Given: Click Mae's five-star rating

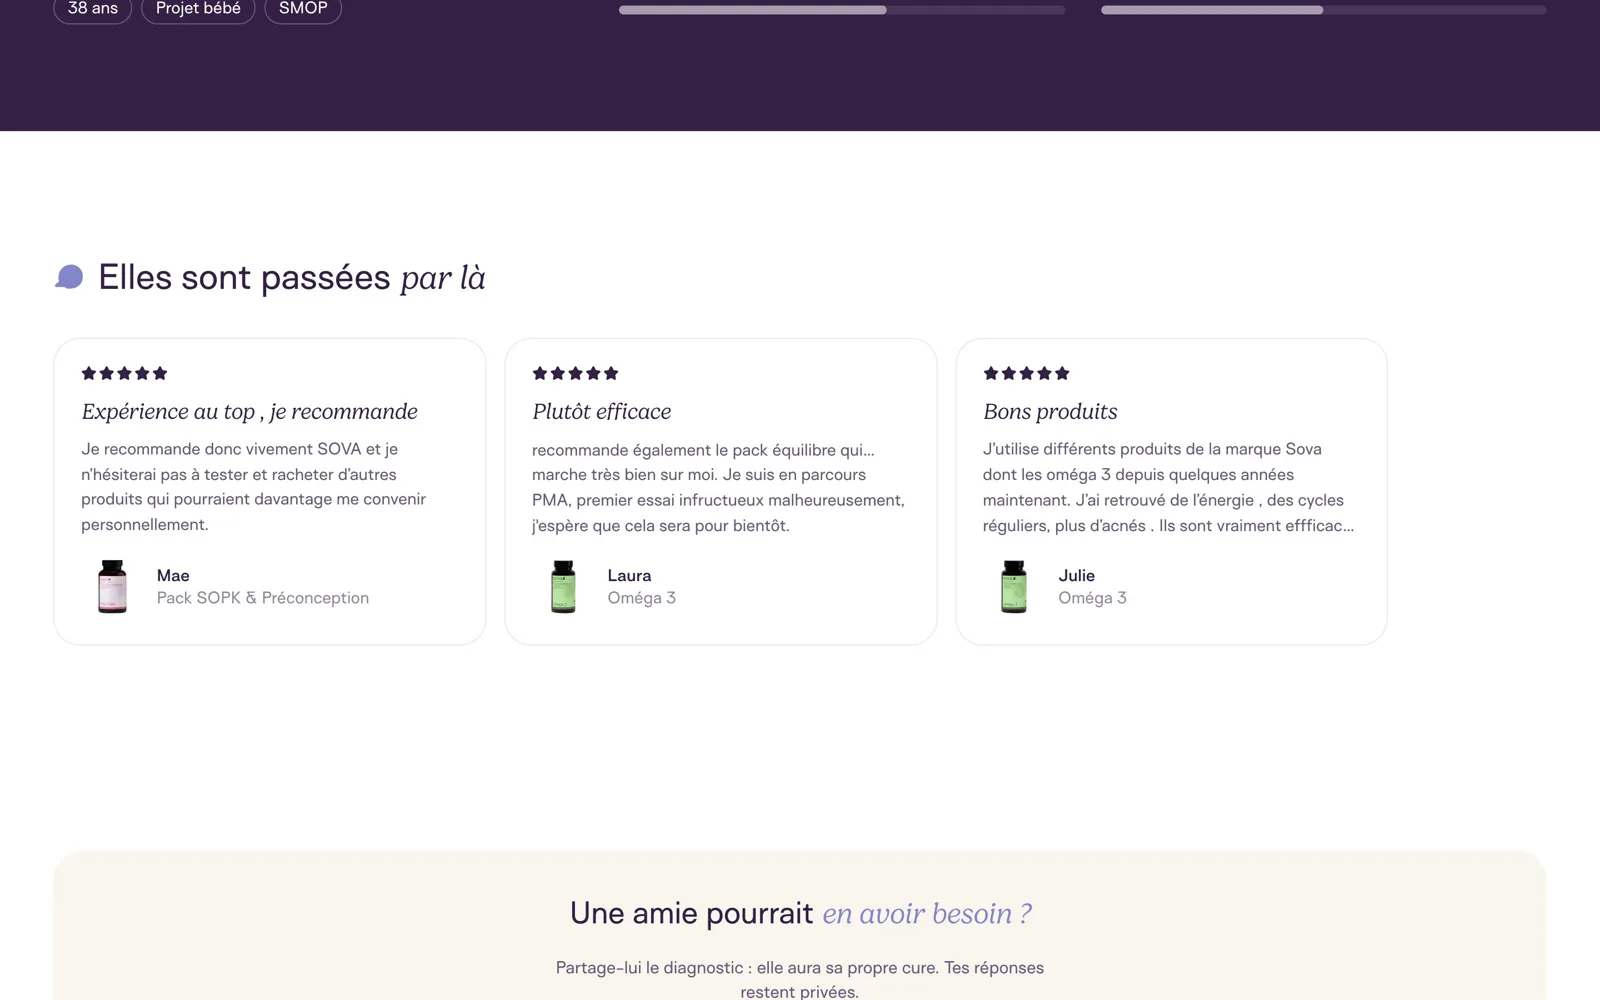Looking at the screenshot, I should point(124,373).
